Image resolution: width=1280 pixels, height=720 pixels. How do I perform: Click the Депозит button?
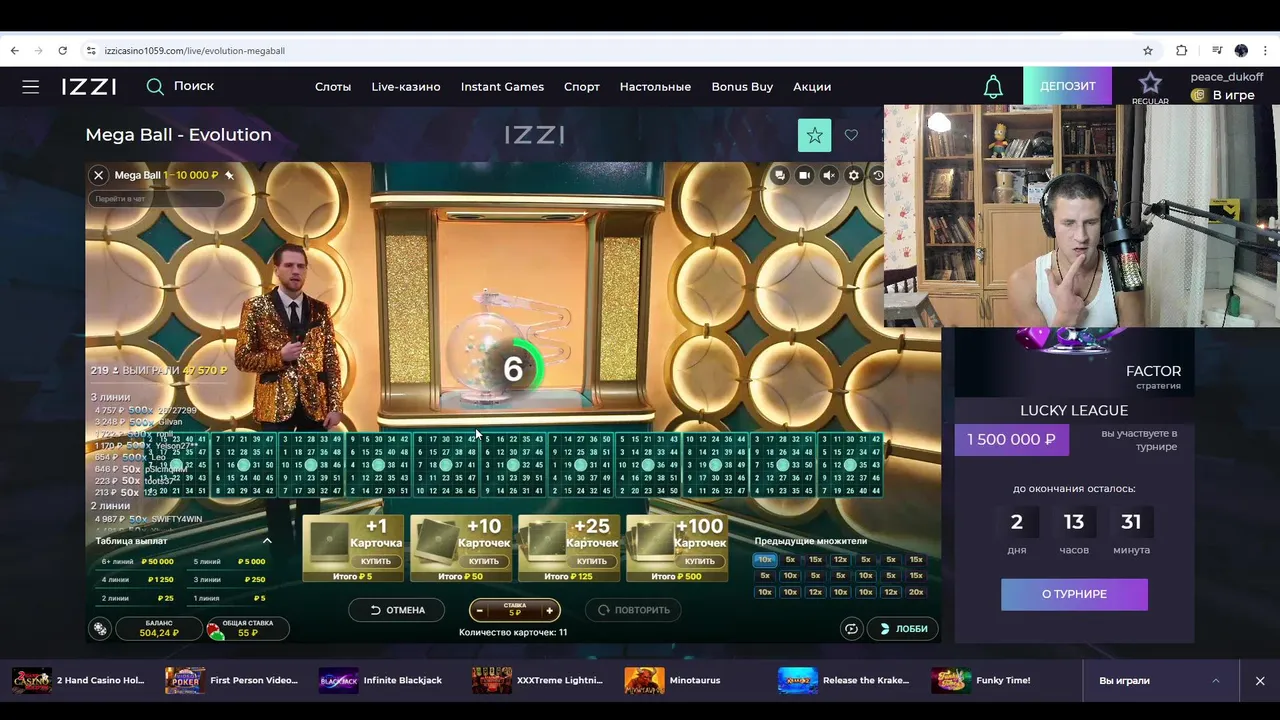point(1067,86)
